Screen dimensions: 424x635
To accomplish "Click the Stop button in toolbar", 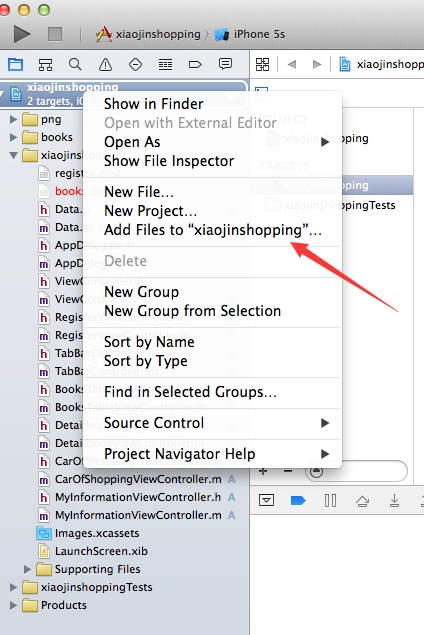I will pyautogui.click(x=55, y=34).
